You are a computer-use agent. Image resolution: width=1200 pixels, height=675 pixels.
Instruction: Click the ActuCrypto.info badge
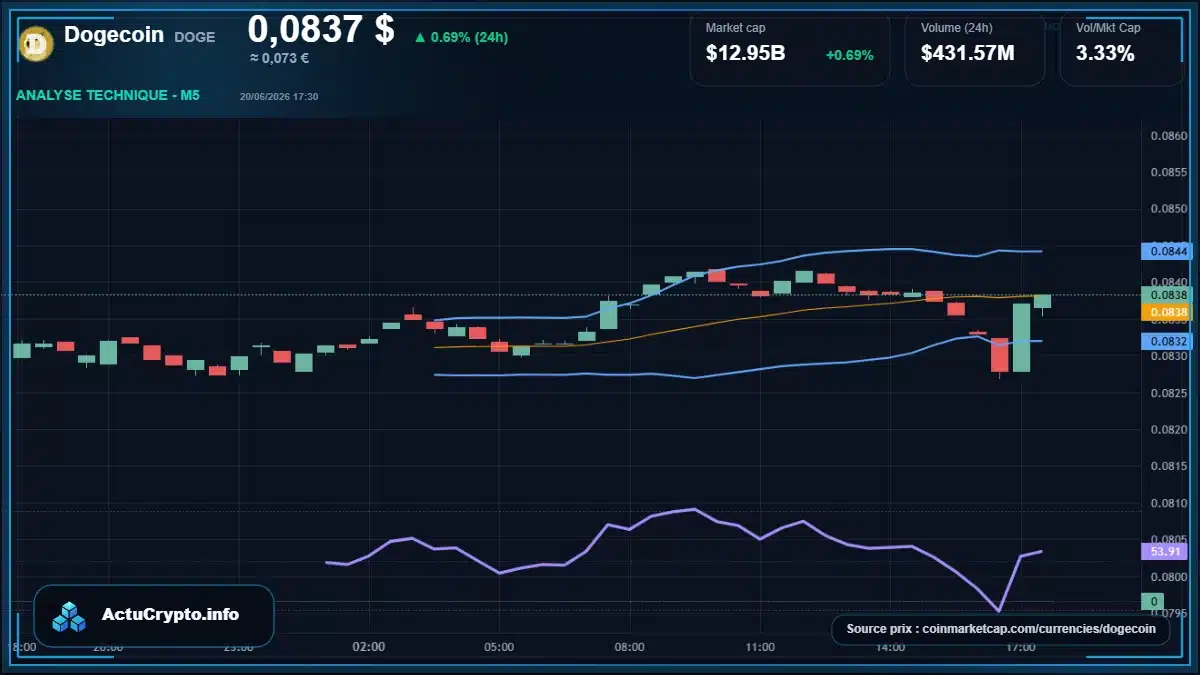pos(154,615)
